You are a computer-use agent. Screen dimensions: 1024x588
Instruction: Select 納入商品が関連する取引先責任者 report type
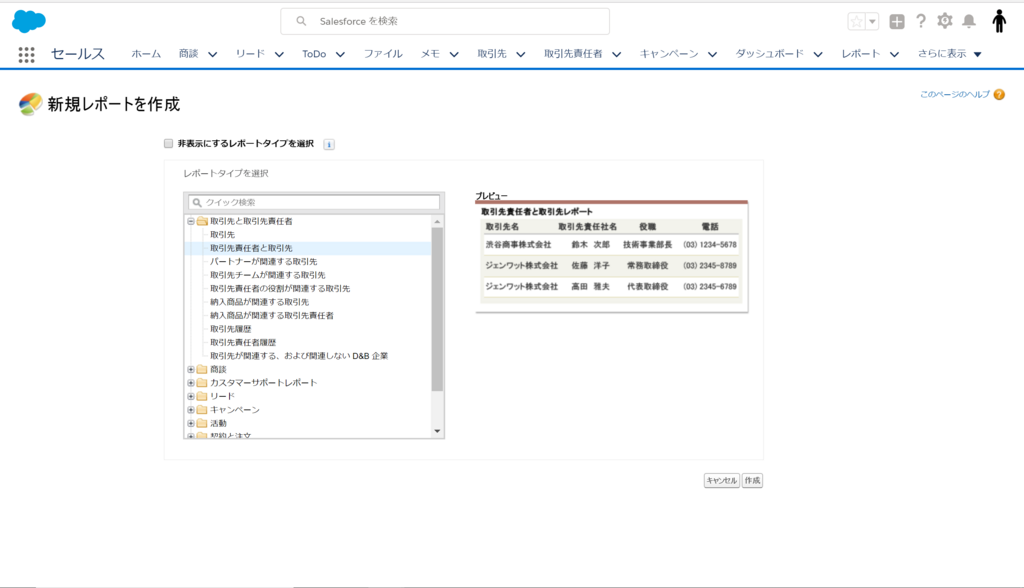272,316
